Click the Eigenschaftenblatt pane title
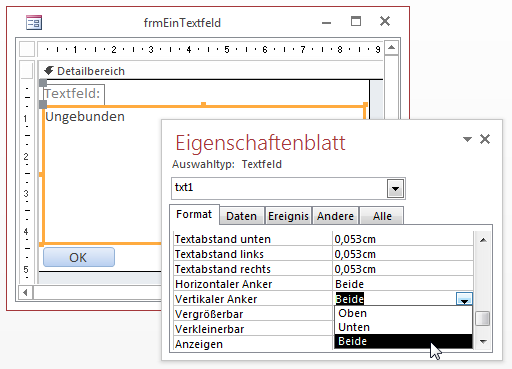The width and height of the screenshot is (512, 369). pyautogui.click(x=260, y=143)
